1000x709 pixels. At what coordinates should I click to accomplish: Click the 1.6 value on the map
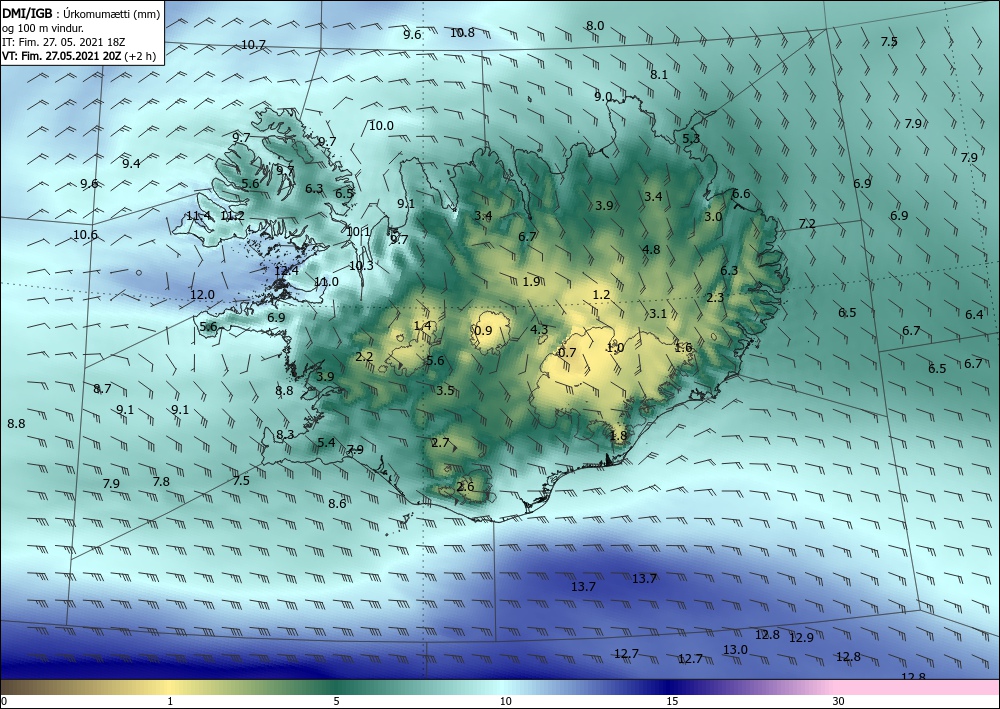click(683, 347)
